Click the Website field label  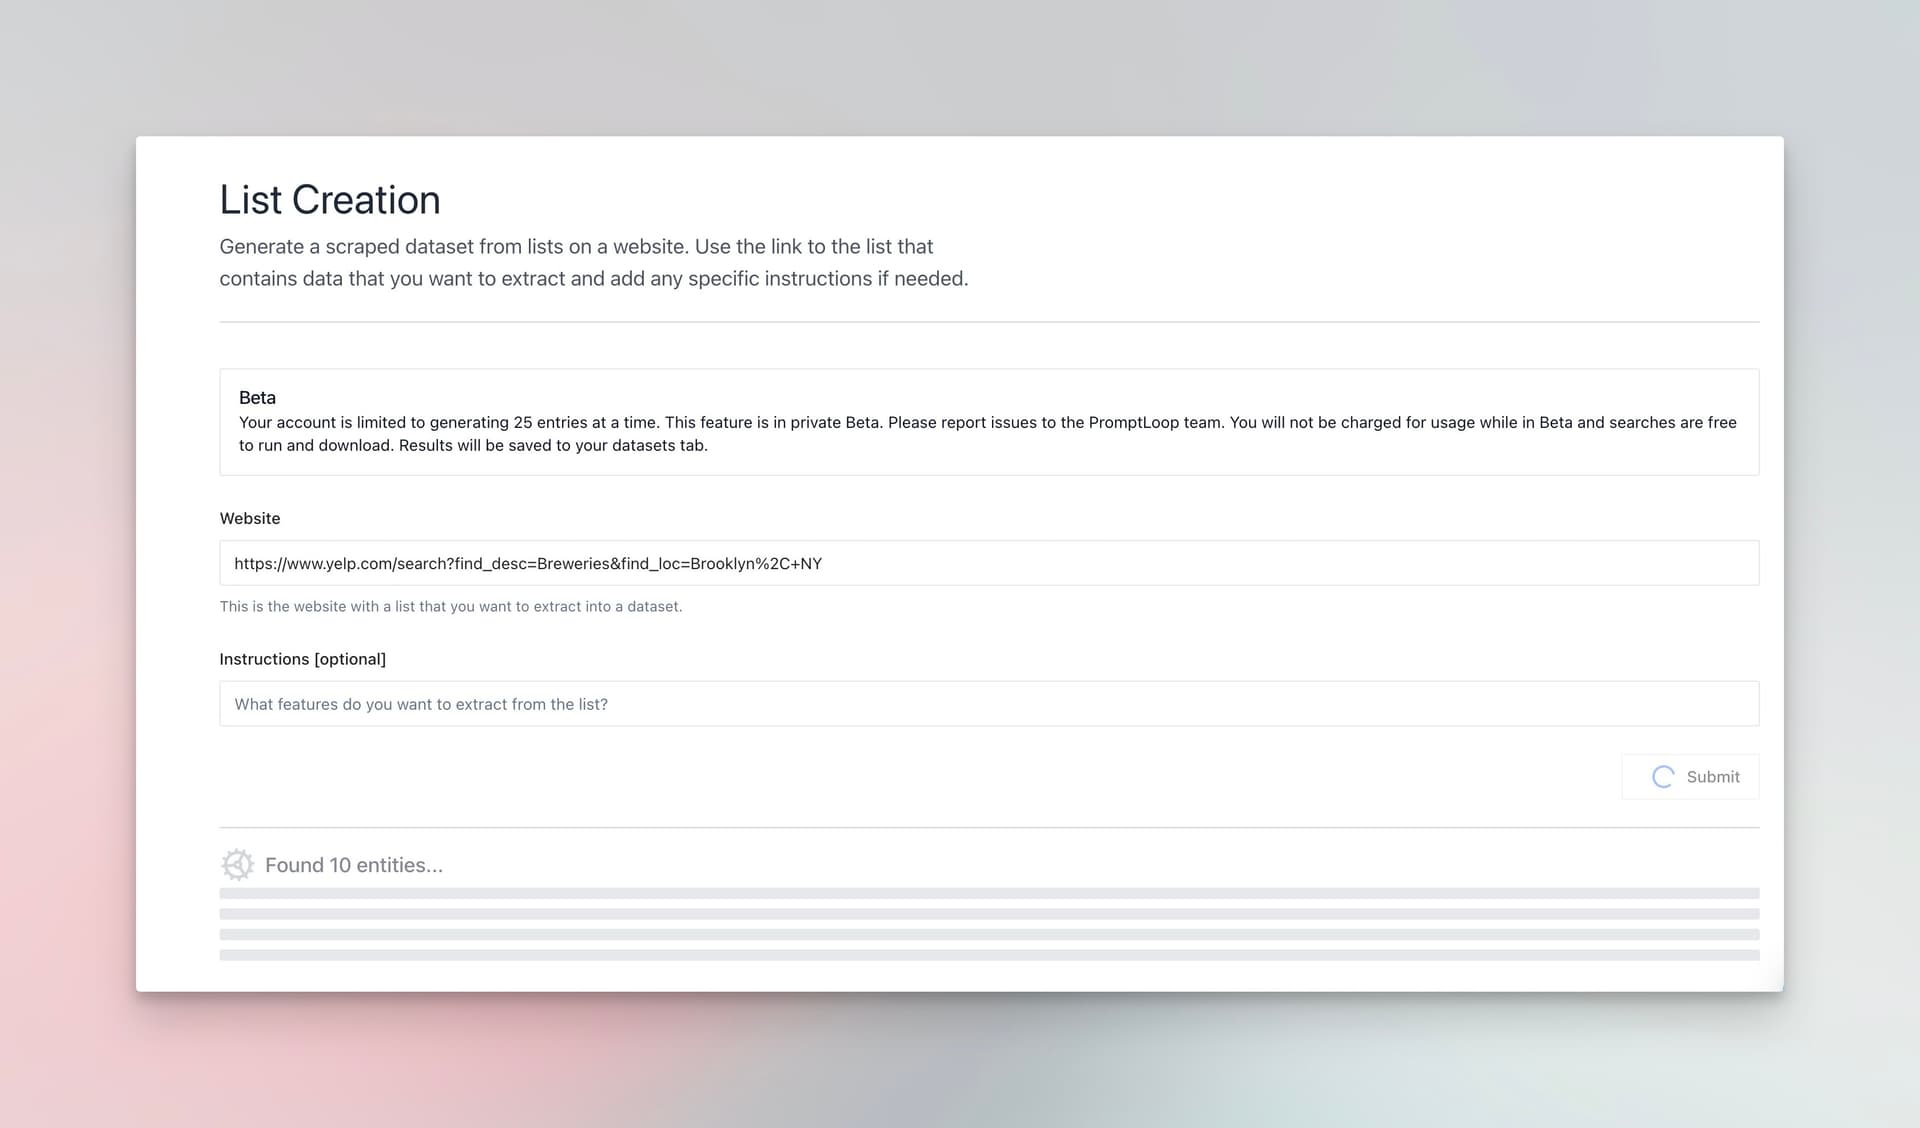tap(249, 518)
